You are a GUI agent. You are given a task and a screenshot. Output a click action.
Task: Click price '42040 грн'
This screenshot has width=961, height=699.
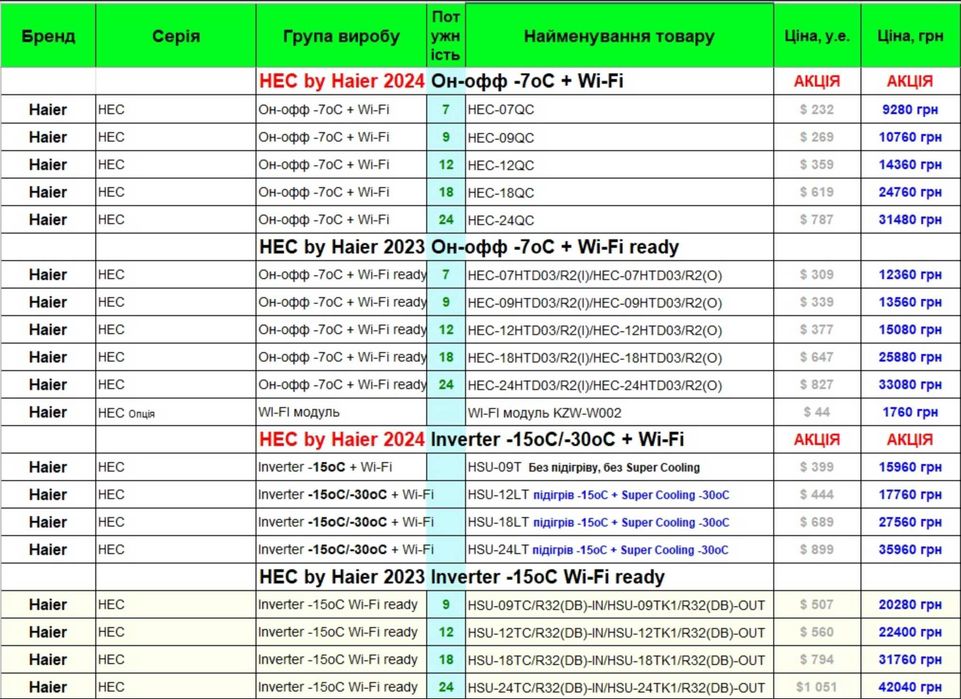point(910,687)
